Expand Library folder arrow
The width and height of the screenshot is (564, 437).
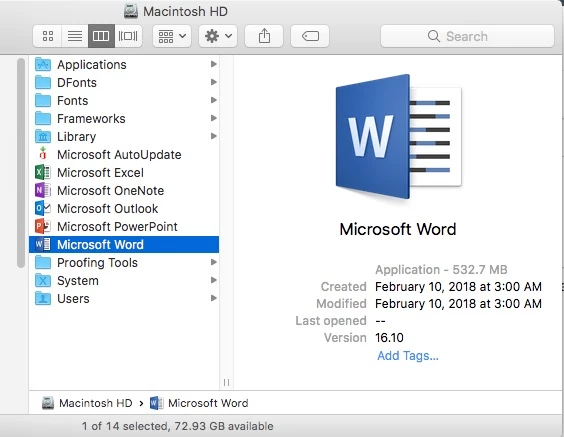(x=214, y=136)
